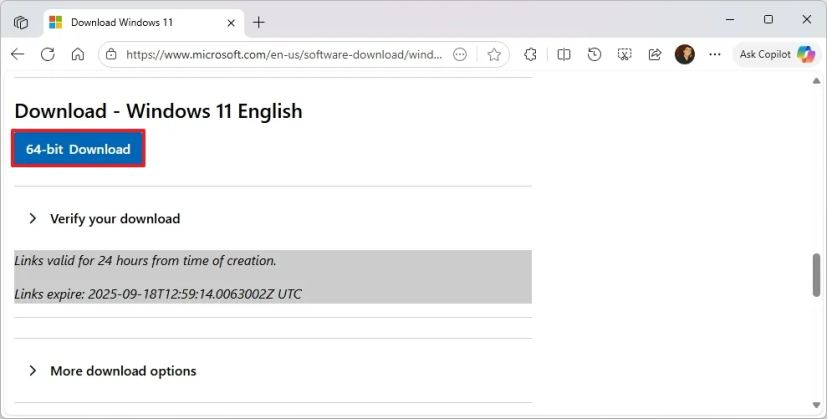
Task: Go back to the previous page
Action: click(17, 55)
